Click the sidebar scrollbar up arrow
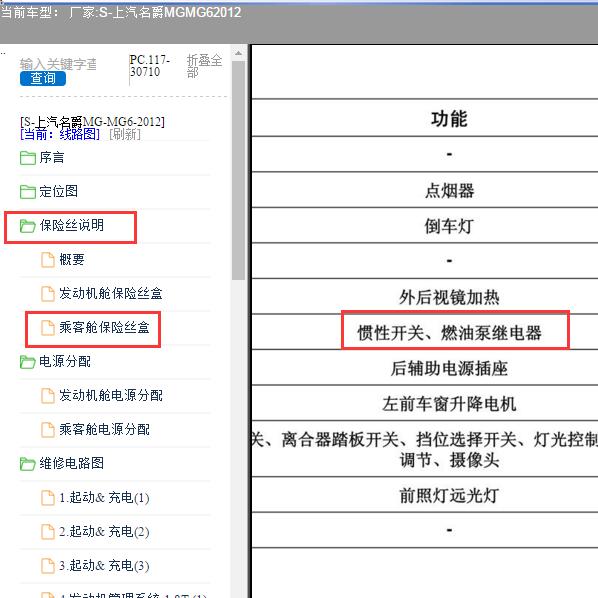The height and width of the screenshot is (598, 598). tap(238, 53)
